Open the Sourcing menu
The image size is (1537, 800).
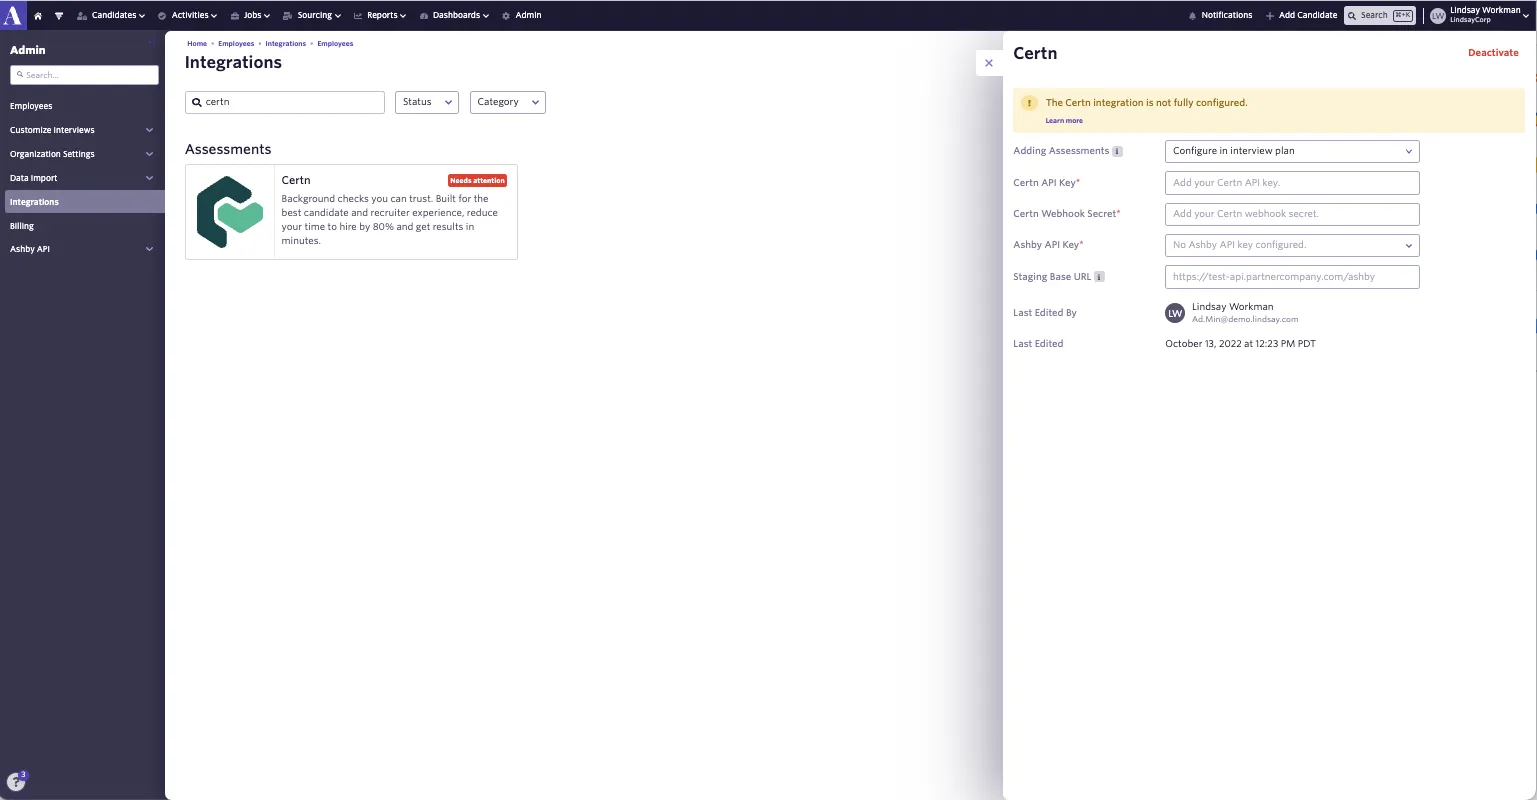click(x=312, y=16)
